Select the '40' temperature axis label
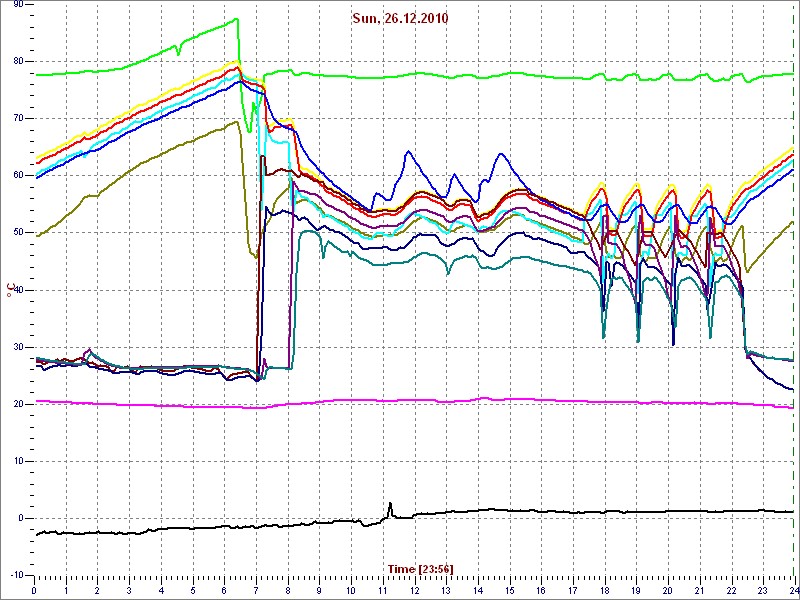800x600 pixels. pyautogui.click(x=17, y=290)
